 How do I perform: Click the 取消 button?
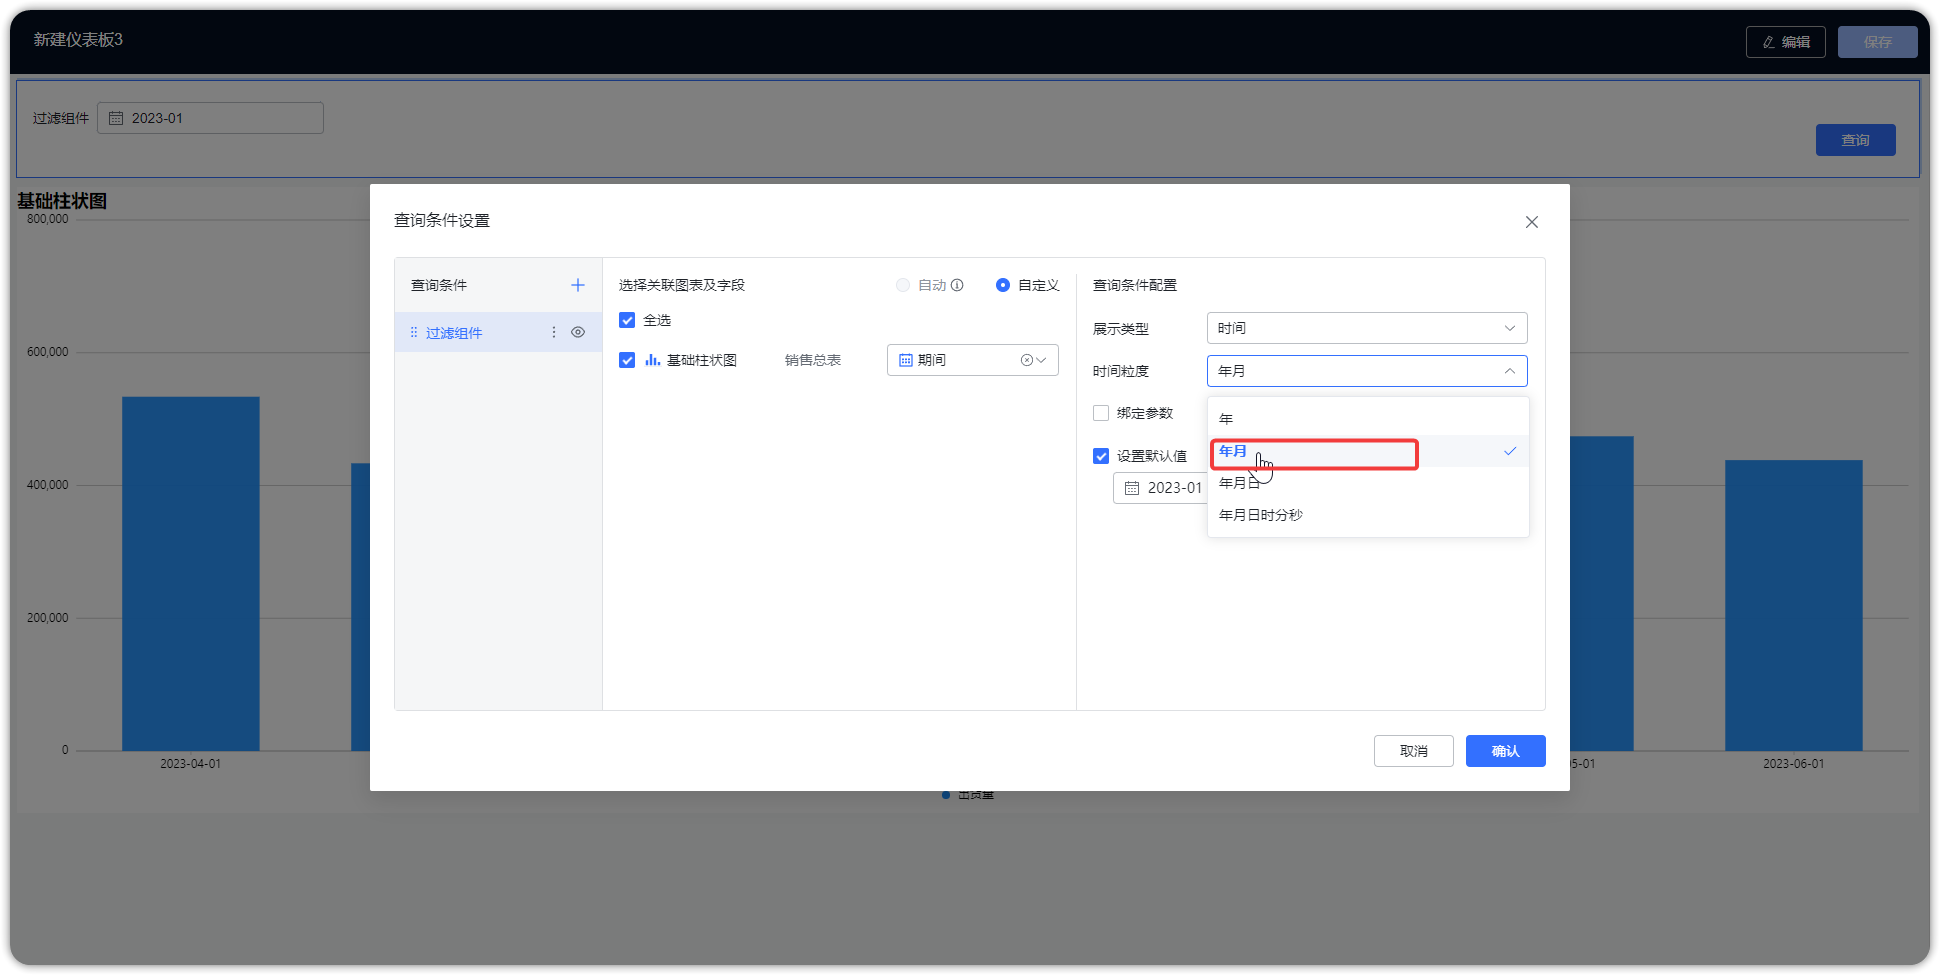[1413, 751]
